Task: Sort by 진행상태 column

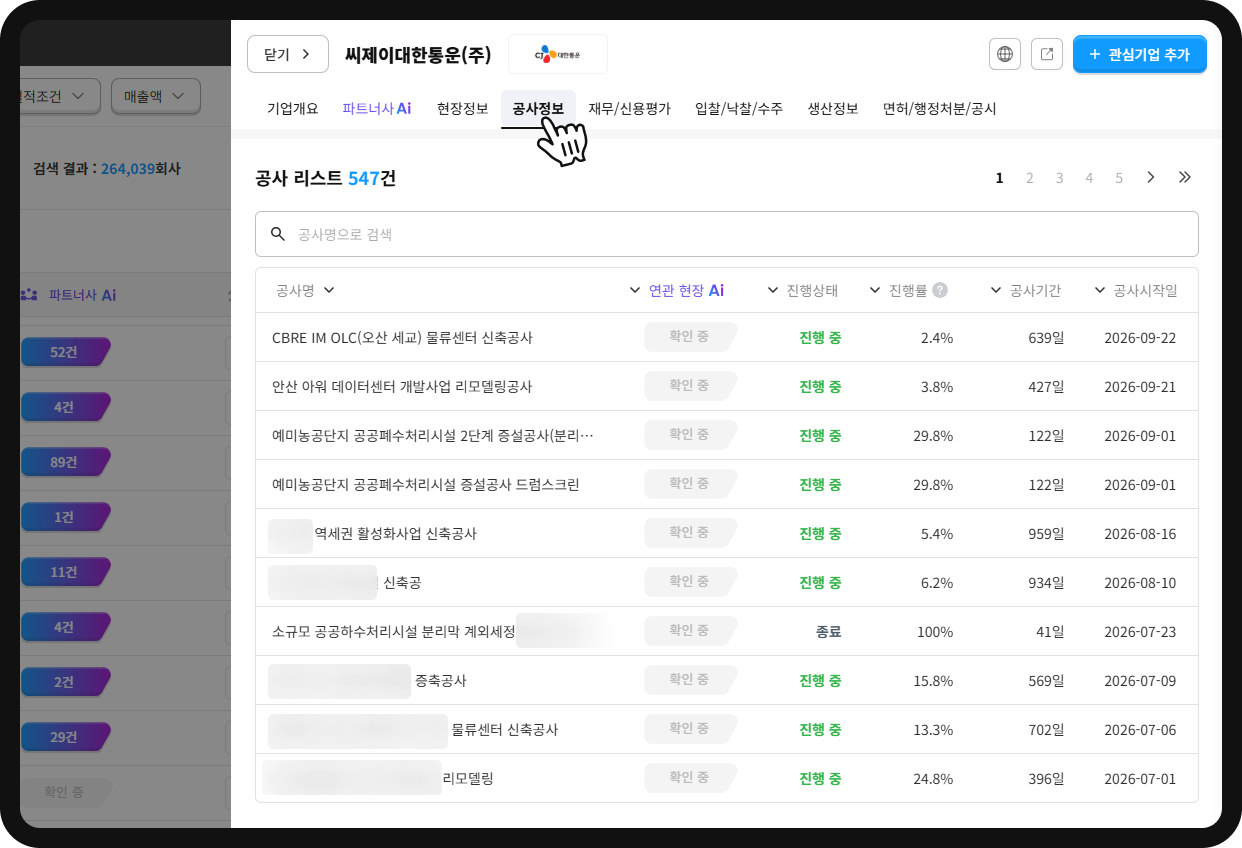Action: point(802,290)
